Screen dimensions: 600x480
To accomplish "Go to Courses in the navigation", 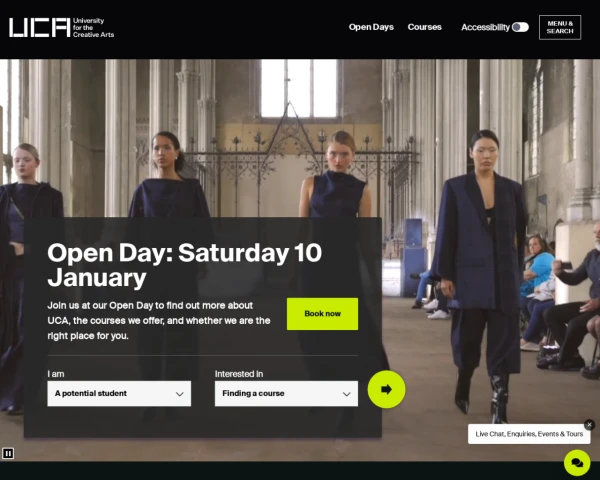I will pos(424,27).
